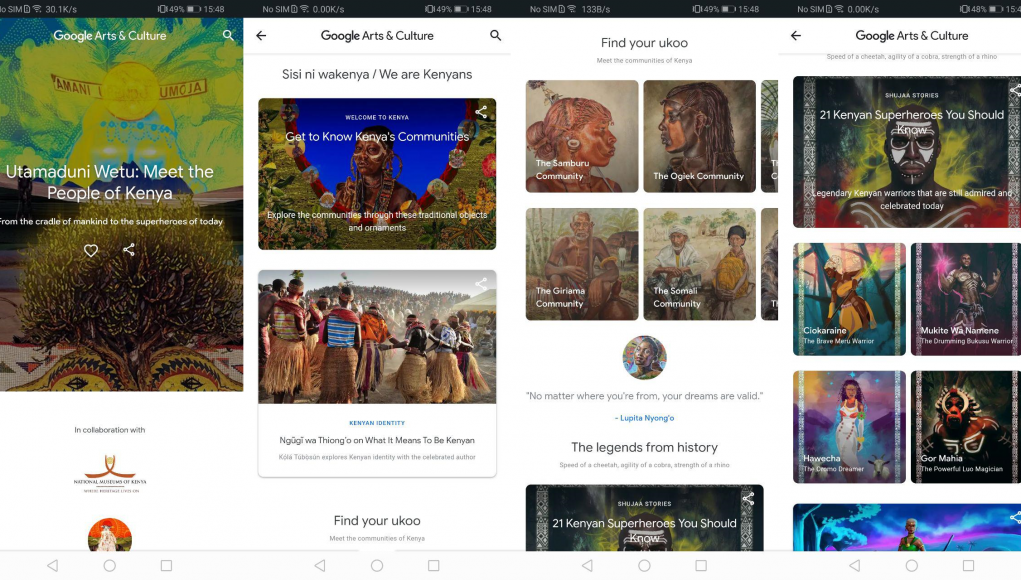Open the Mukite Wa Nameme card
This screenshot has height=580, width=1021.
tap(966, 299)
